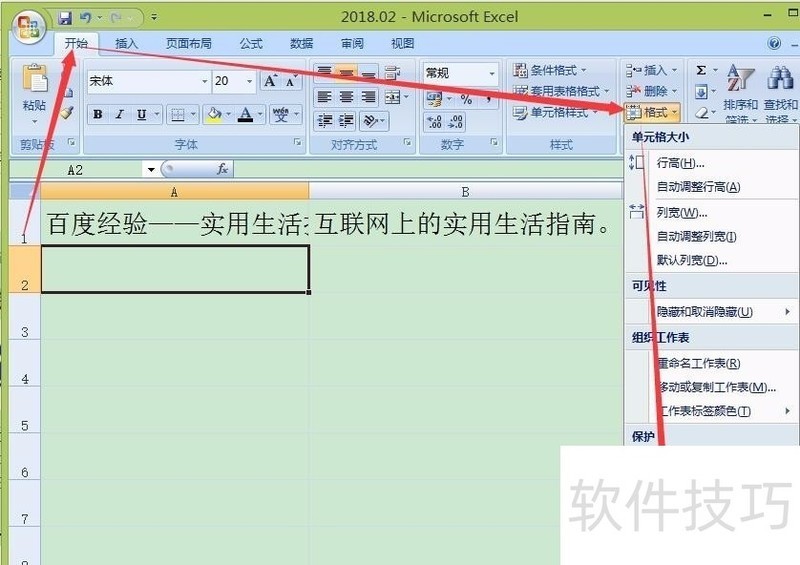Toggle middle vertical alignment

pyautogui.click(x=346, y=72)
